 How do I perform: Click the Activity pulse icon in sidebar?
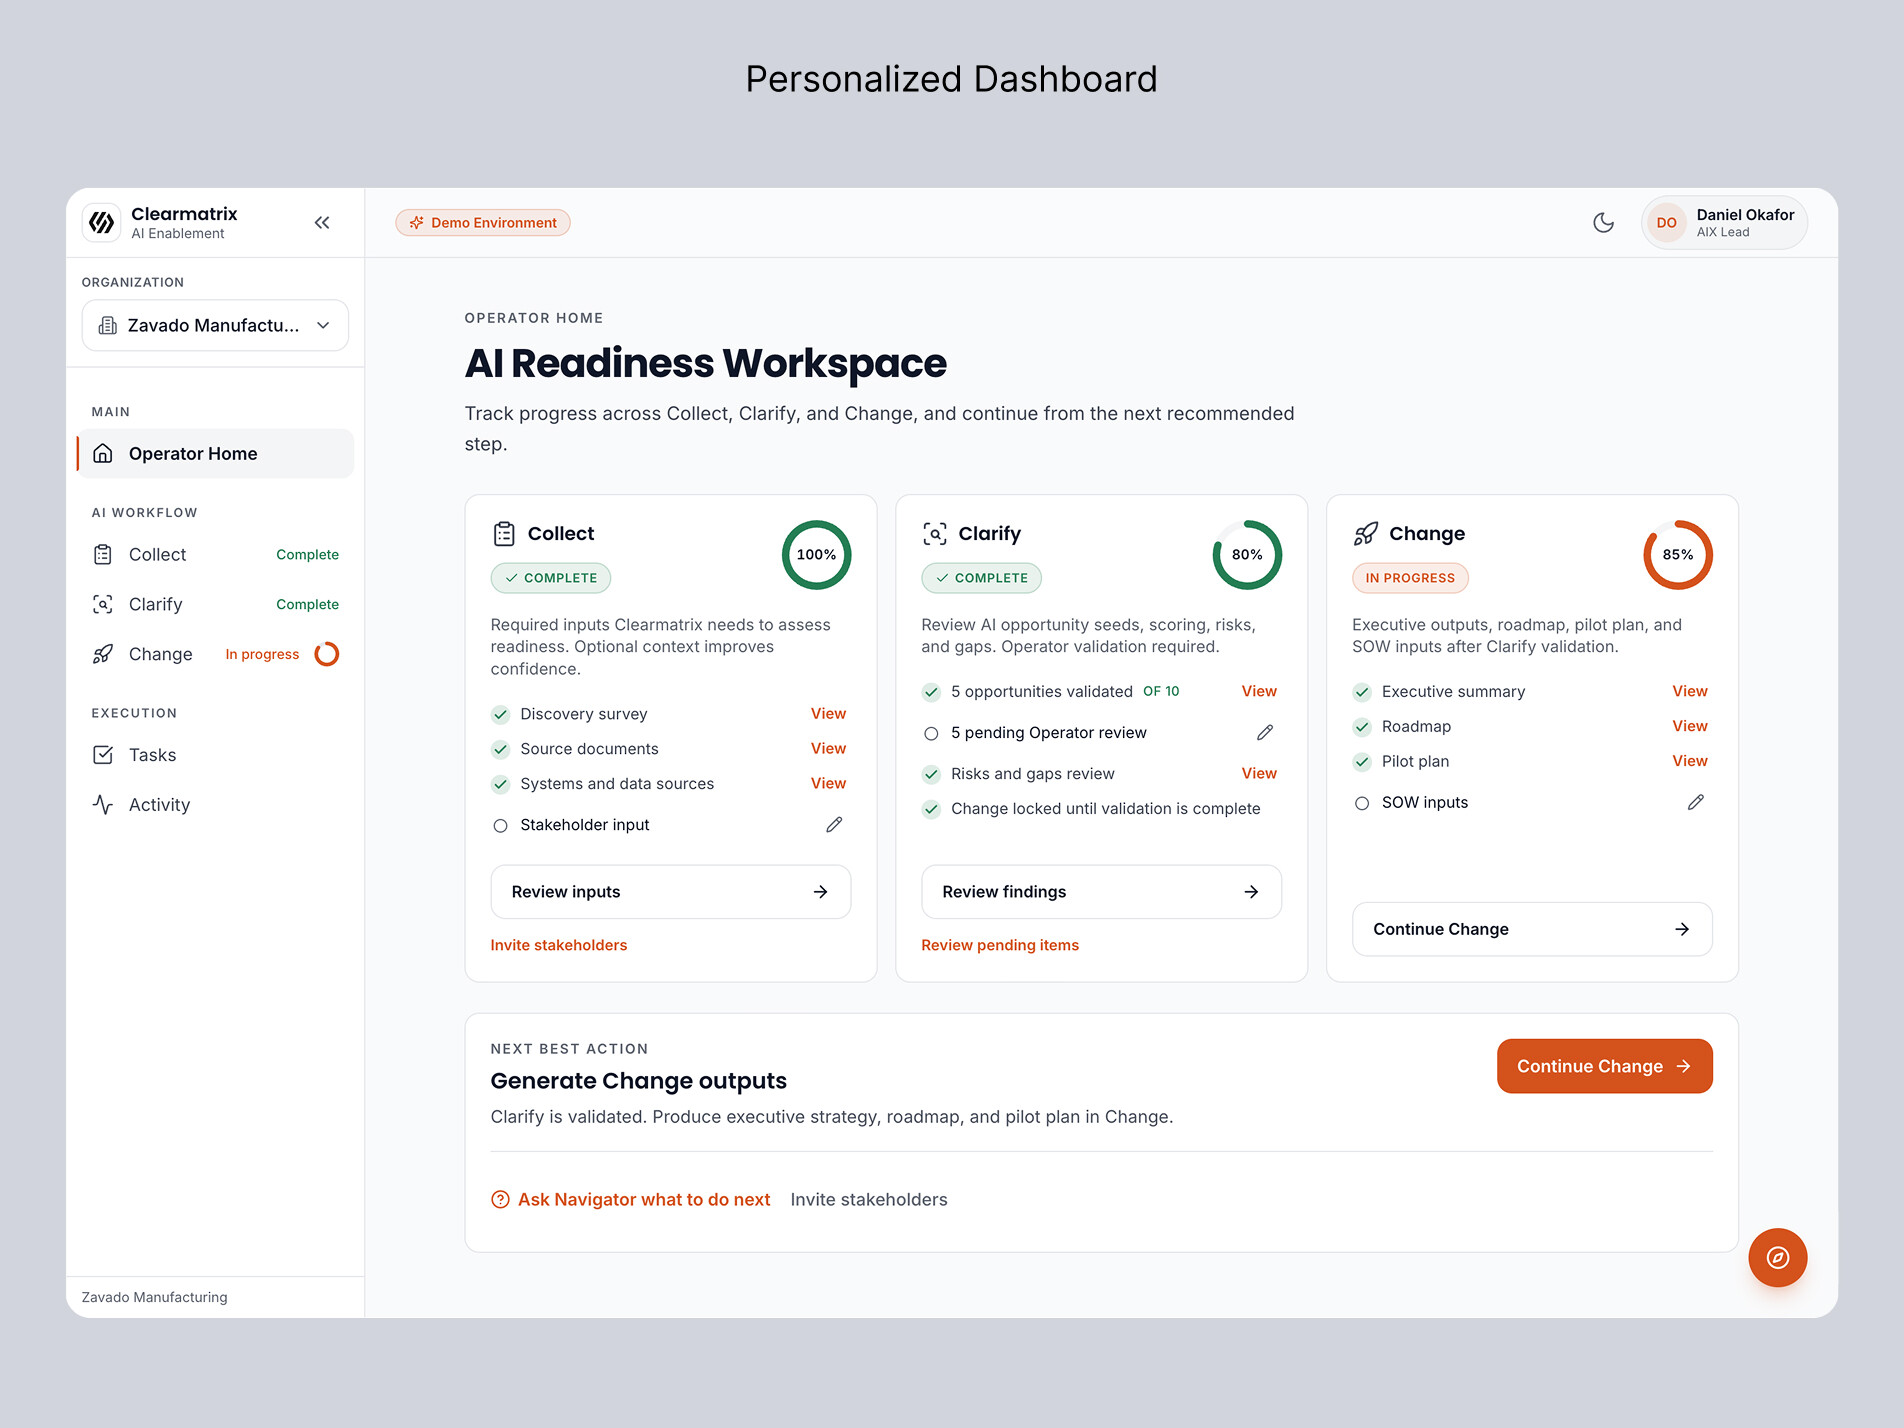coord(103,805)
